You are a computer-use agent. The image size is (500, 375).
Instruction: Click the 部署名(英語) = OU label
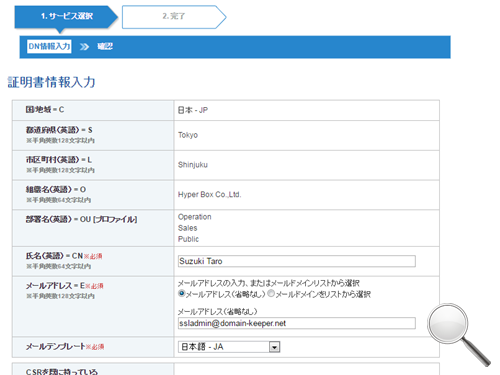pyautogui.click(x=81, y=219)
